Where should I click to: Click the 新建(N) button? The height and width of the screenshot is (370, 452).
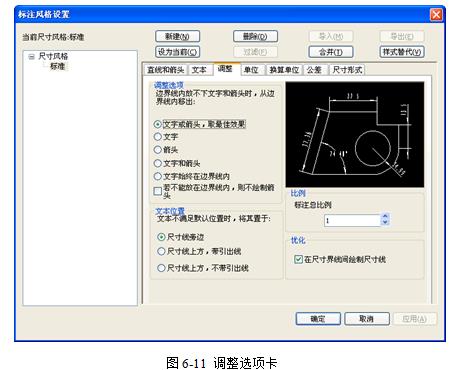pyautogui.click(x=178, y=36)
